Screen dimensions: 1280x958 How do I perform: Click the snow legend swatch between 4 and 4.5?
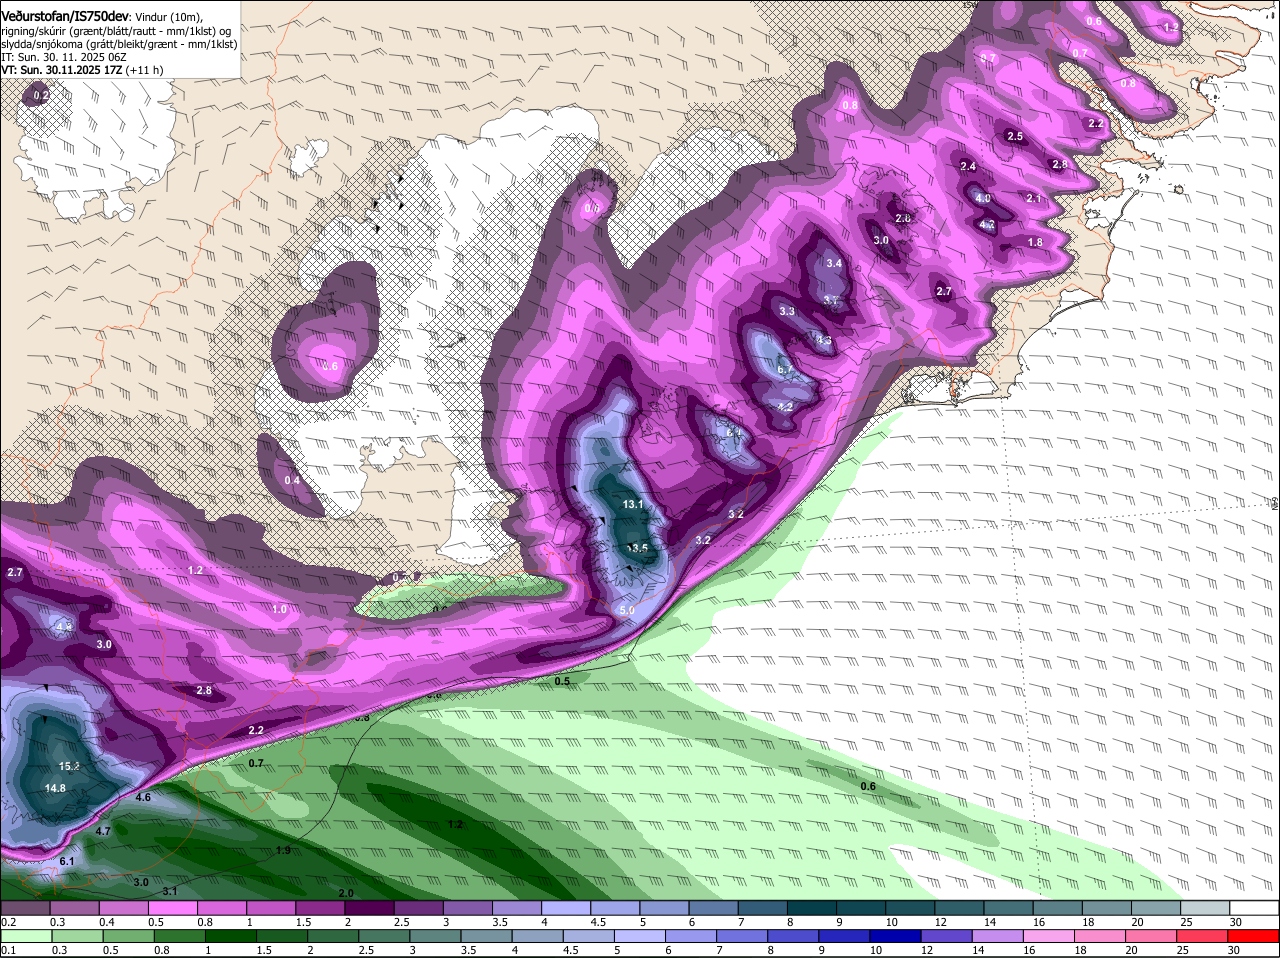click(566, 908)
